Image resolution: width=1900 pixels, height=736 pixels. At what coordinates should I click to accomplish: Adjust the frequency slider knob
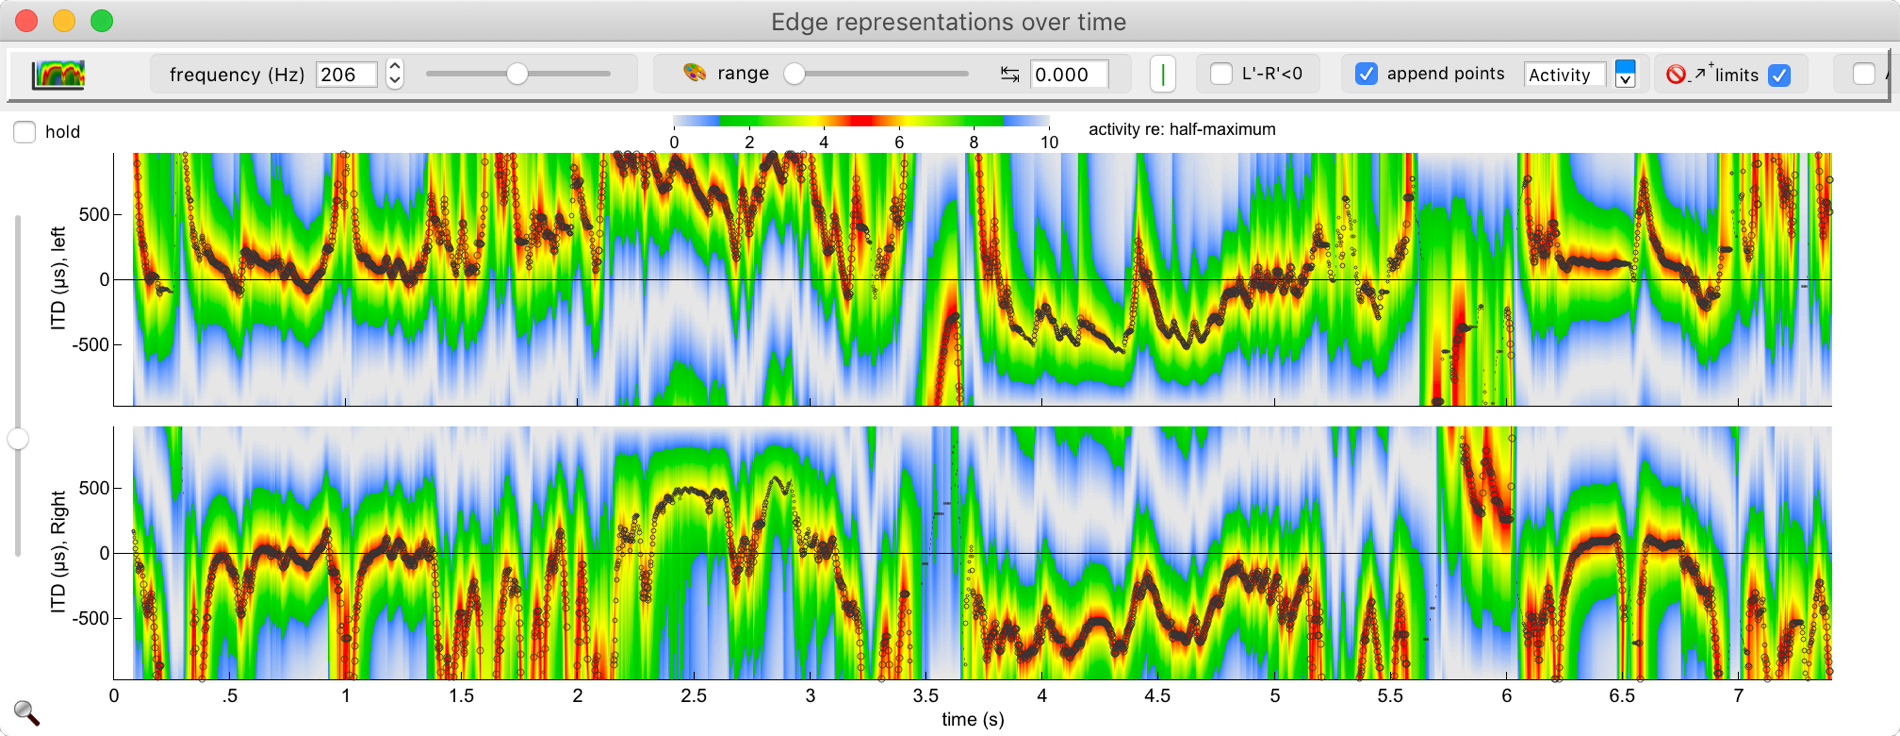(517, 74)
